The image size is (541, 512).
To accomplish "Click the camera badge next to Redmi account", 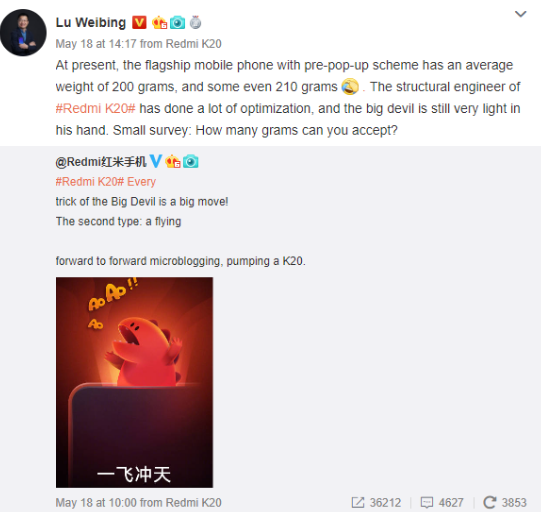I will point(190,161).
